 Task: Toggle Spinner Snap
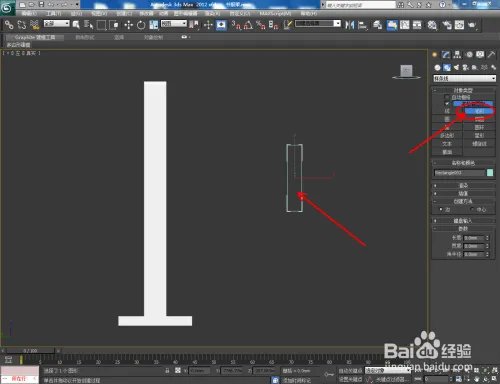(273, 25)
